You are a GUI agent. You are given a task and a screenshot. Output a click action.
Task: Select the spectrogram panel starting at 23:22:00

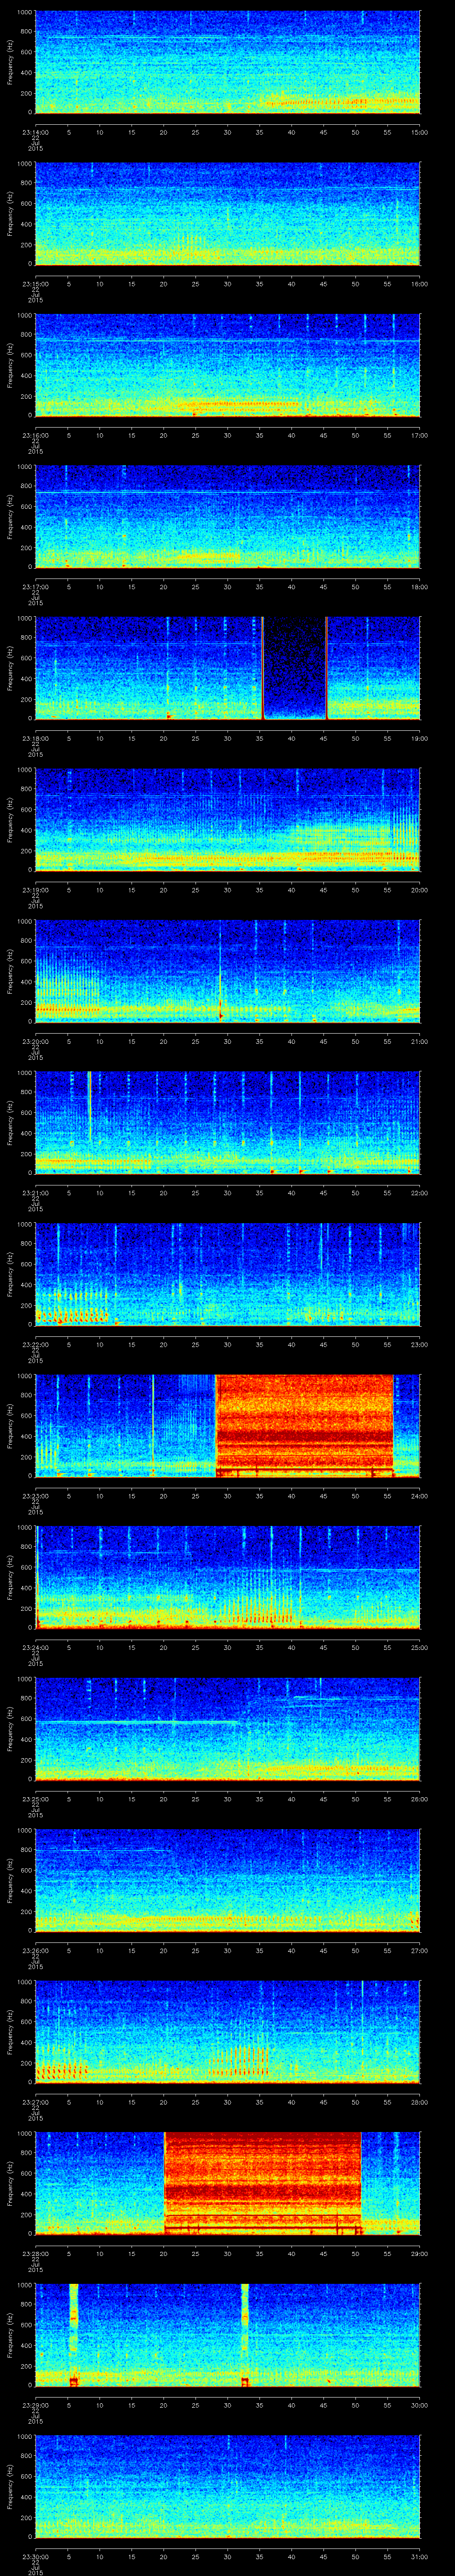tap(228, 1274)
